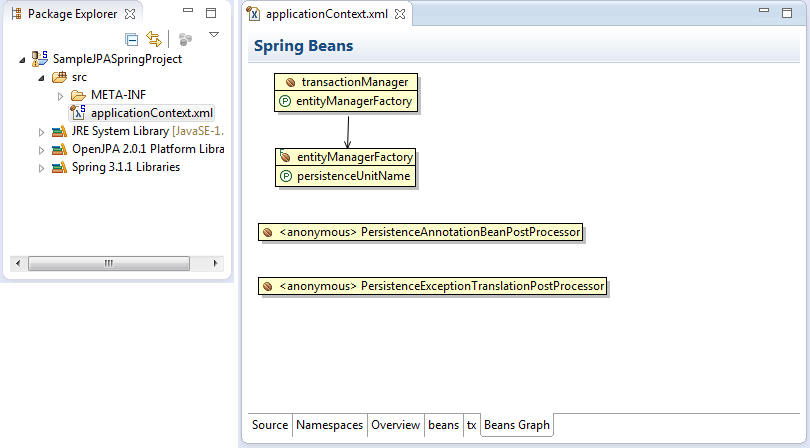Activate applicationContext.xml editor tab
This screenshot has height=448, width=810.
pyautogui.click(x=326, y=14)
